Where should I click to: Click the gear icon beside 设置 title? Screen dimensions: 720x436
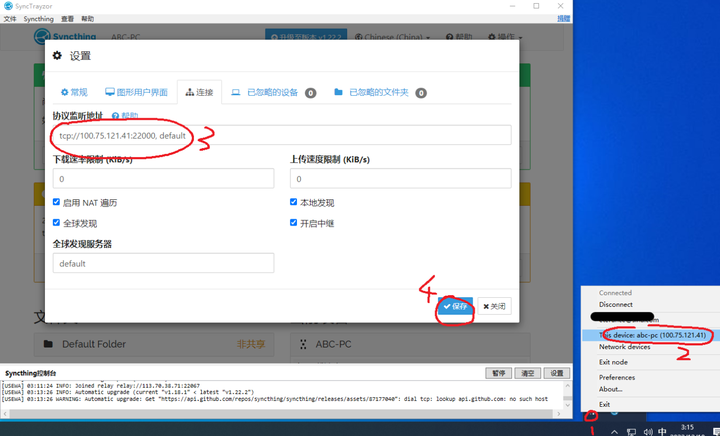point(57,56)
